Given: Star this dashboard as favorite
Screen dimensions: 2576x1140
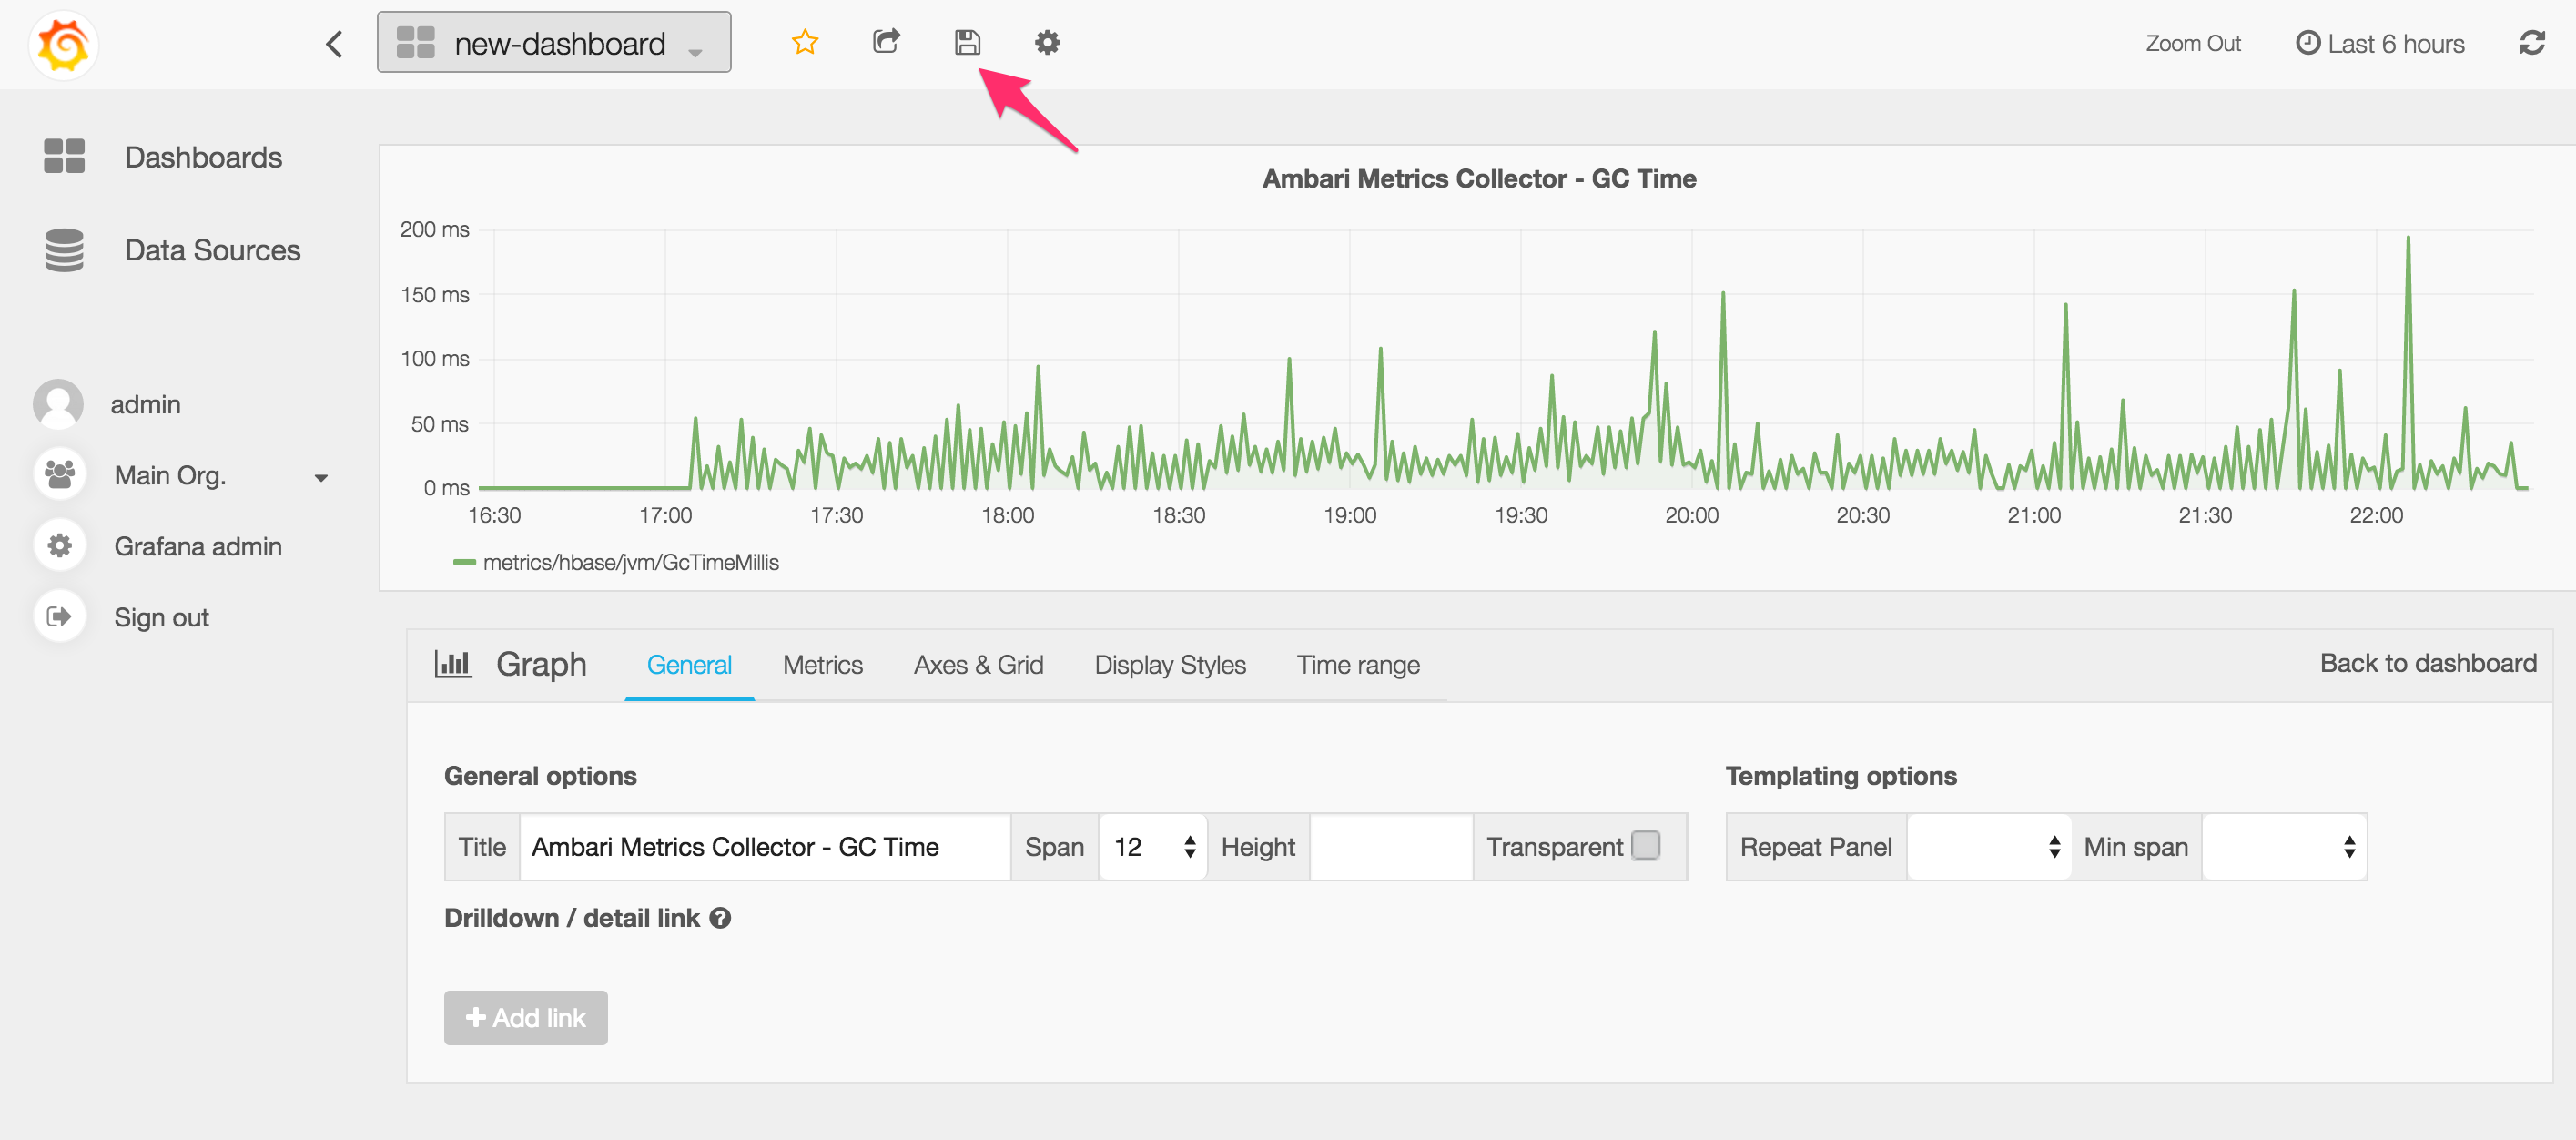Looking at the screenshot, I should [804, 42].
